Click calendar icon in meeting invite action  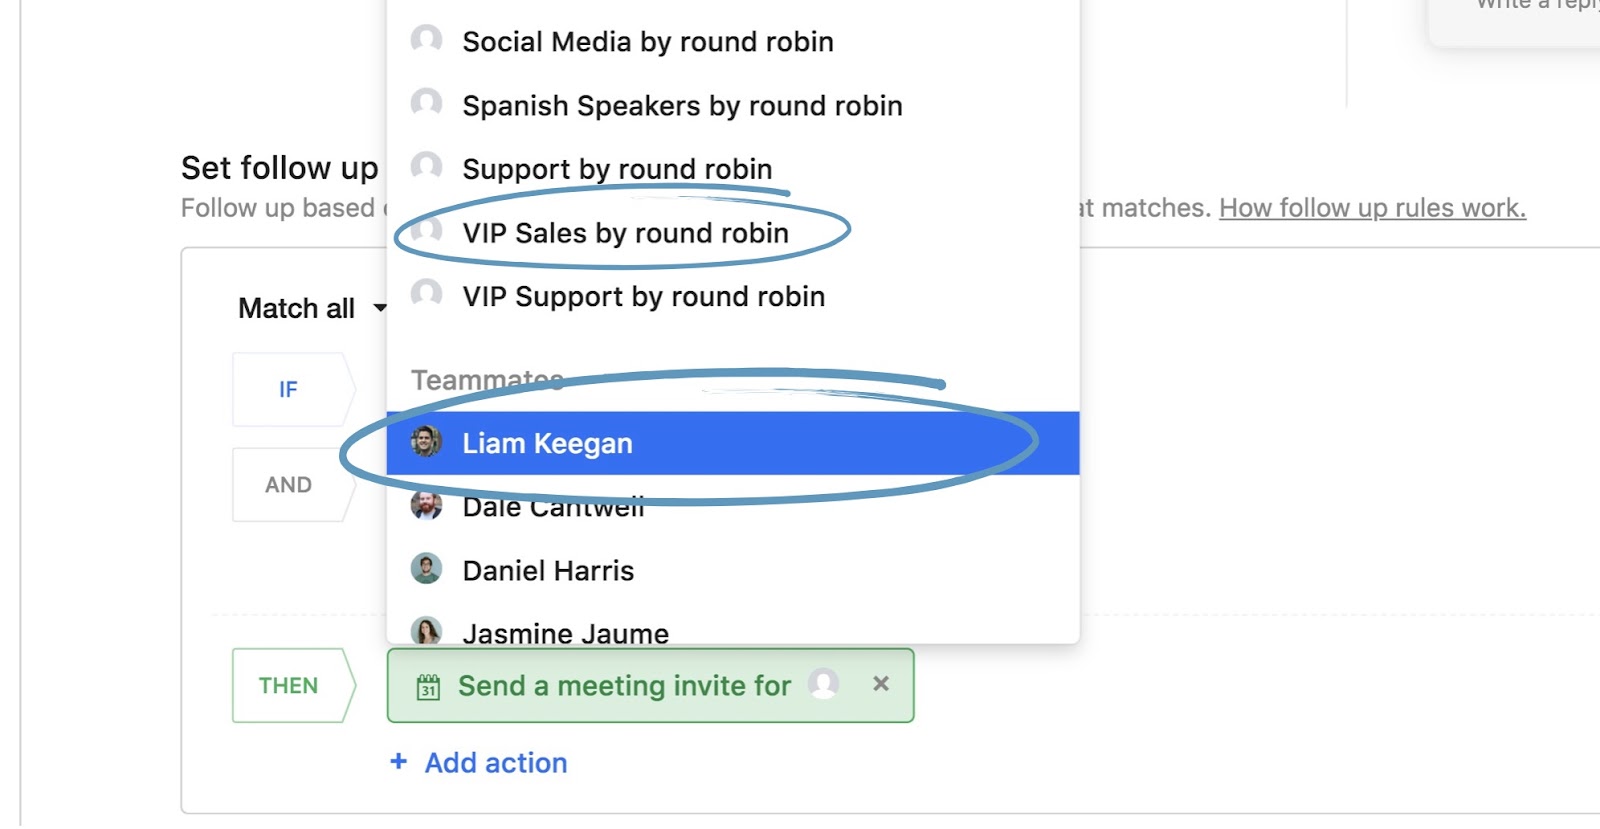pos(428,687)
